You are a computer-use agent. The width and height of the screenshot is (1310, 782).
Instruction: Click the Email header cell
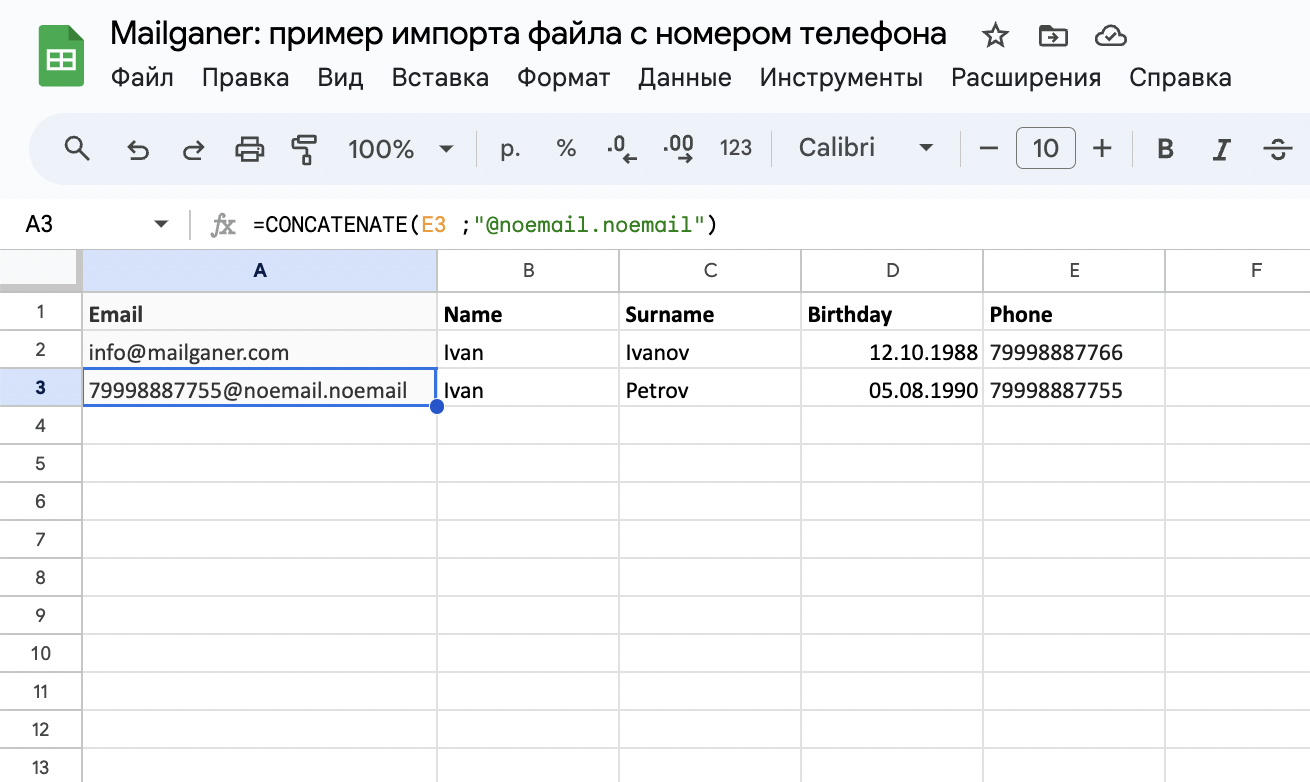coord(260,313)
